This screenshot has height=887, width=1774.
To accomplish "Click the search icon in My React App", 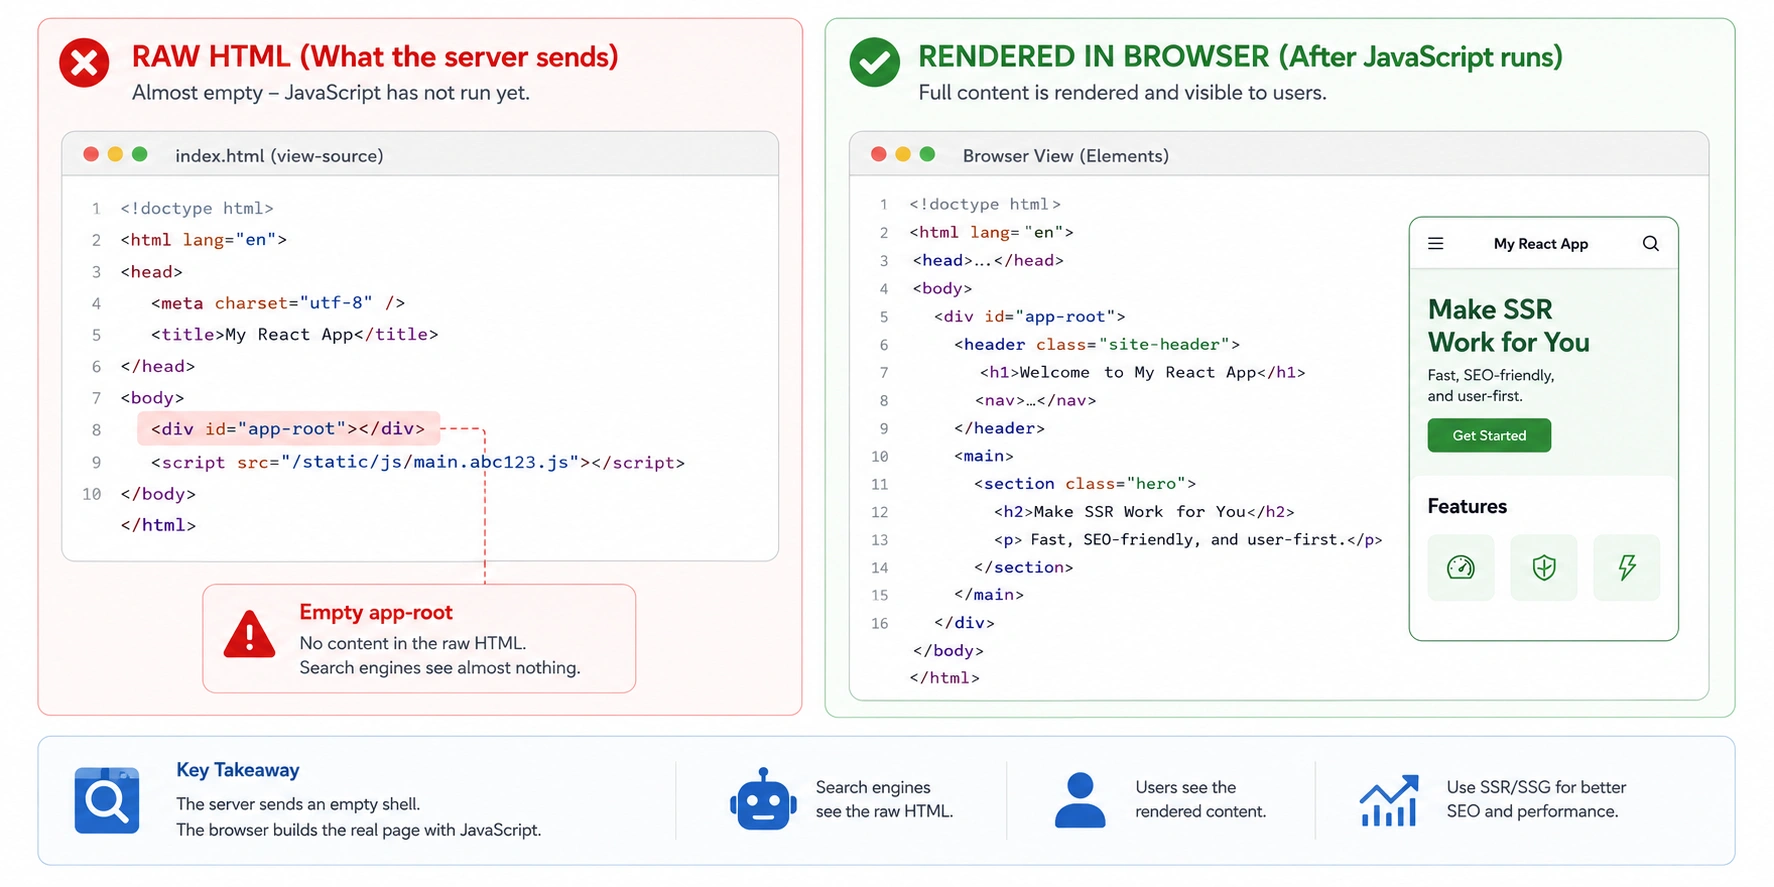I will tap(1650, 243).
